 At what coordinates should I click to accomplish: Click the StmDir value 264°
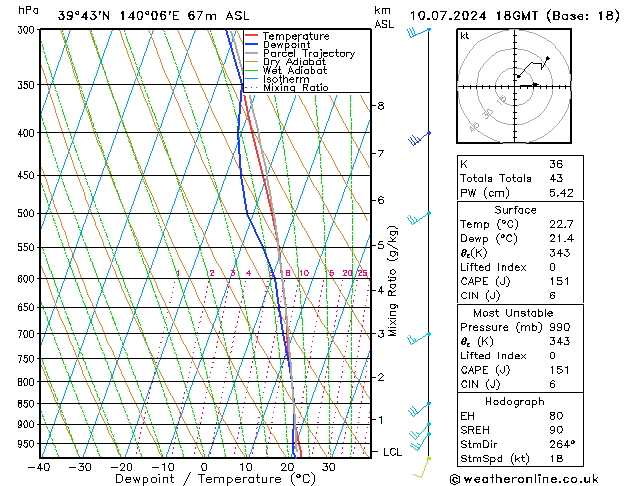(562, 444)
